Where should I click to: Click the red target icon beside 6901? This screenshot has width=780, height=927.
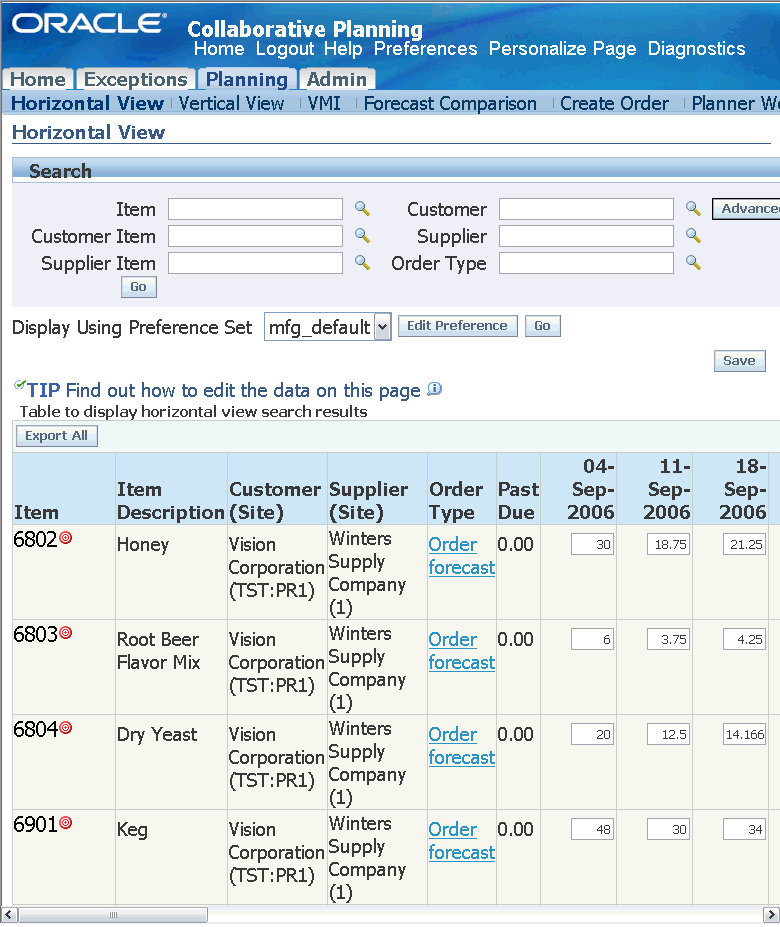(66, 823)
